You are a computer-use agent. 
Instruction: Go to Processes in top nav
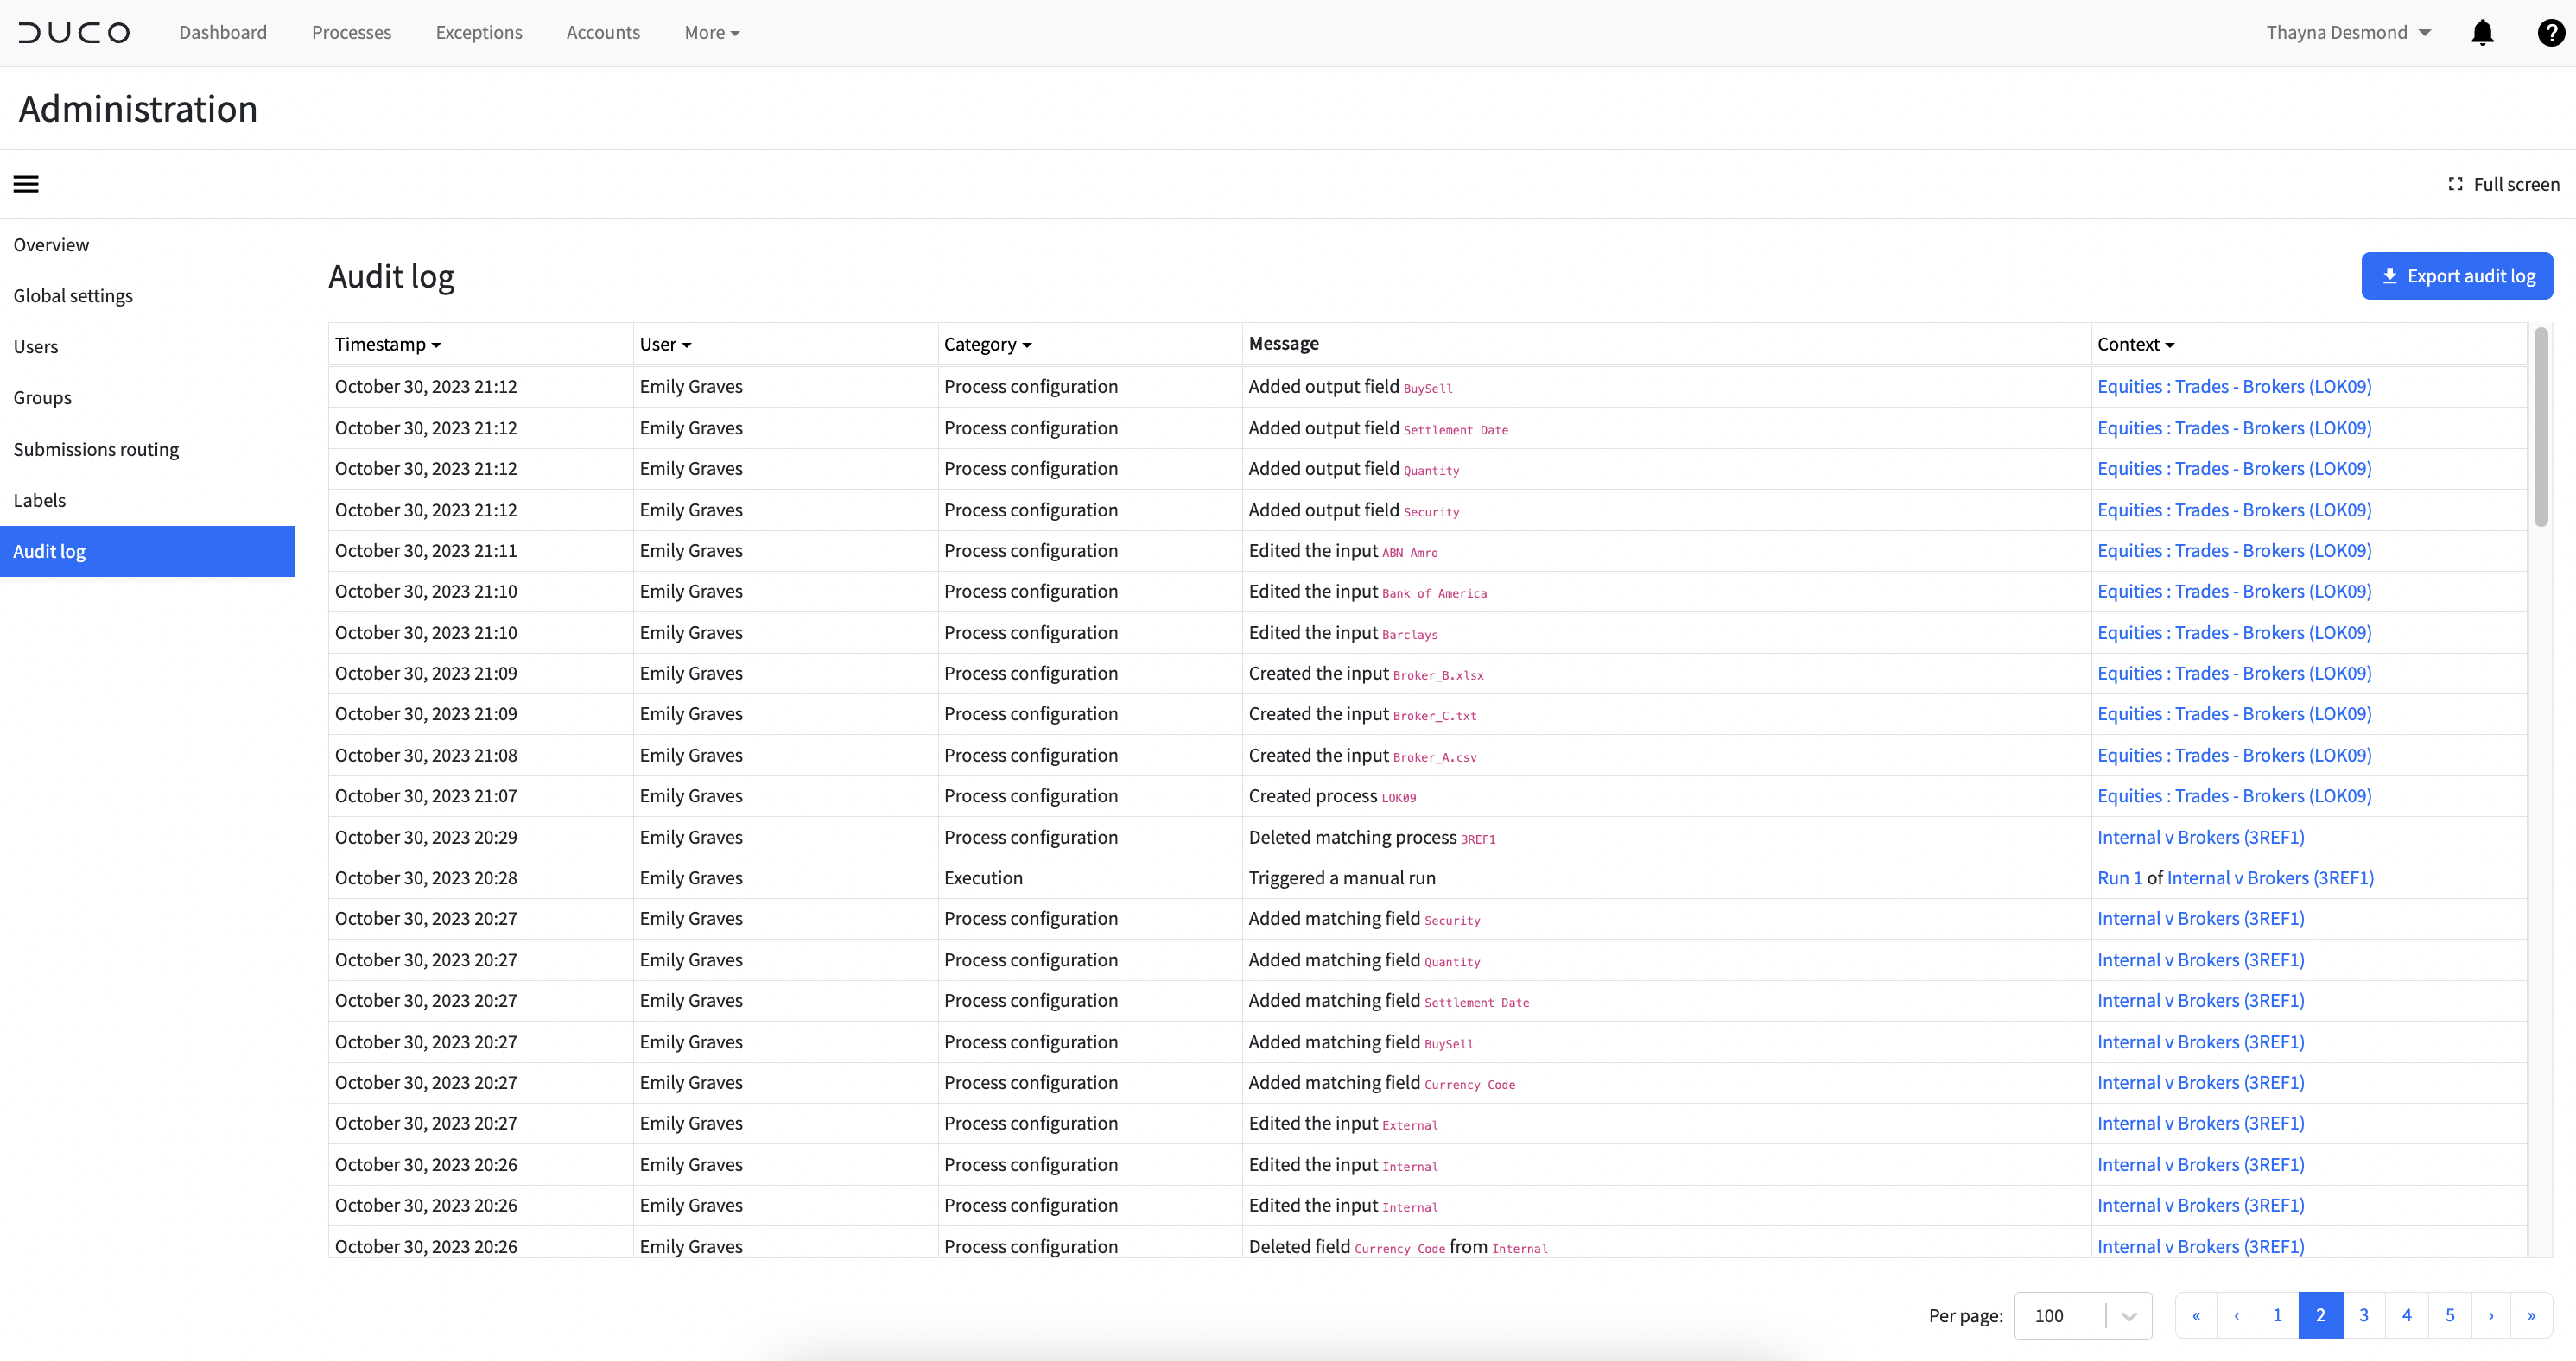click(351, 33)
